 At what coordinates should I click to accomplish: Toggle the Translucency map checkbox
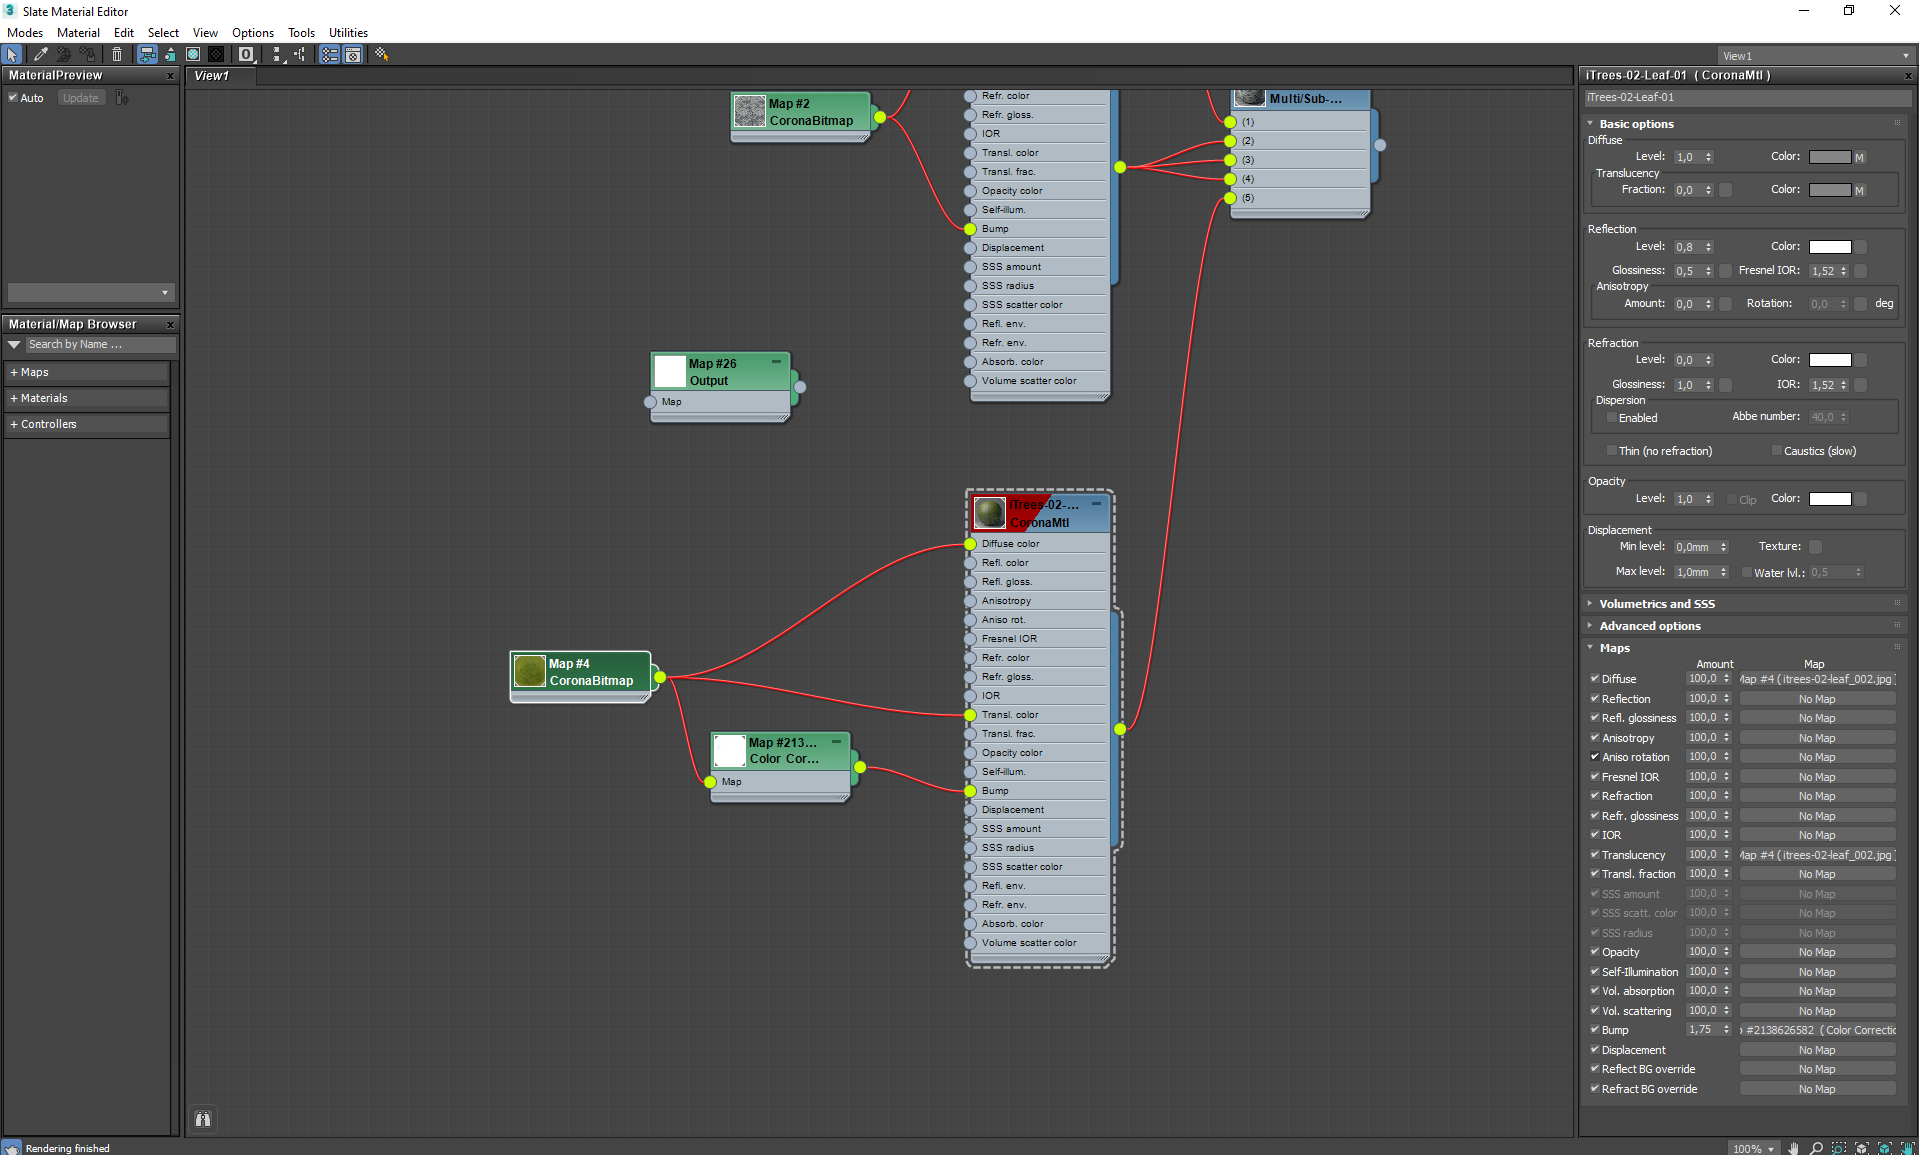1595,854
